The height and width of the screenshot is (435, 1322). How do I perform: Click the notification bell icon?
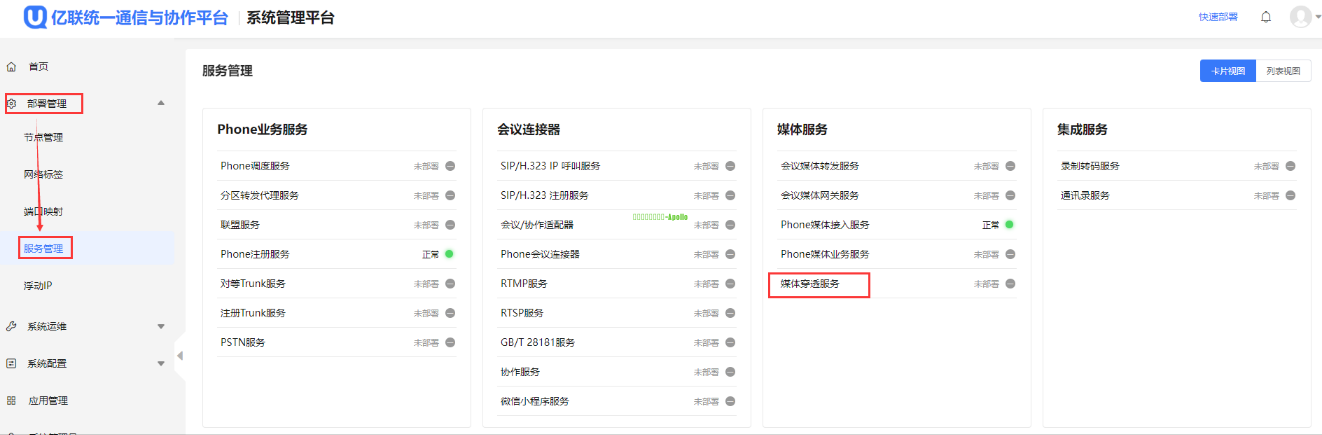pyautogui.click(x=1266, y=17)
